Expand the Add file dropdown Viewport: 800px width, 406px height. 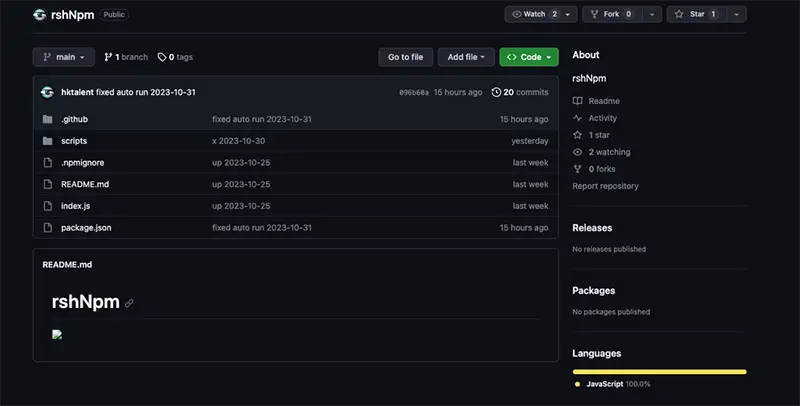click(466, 57)
